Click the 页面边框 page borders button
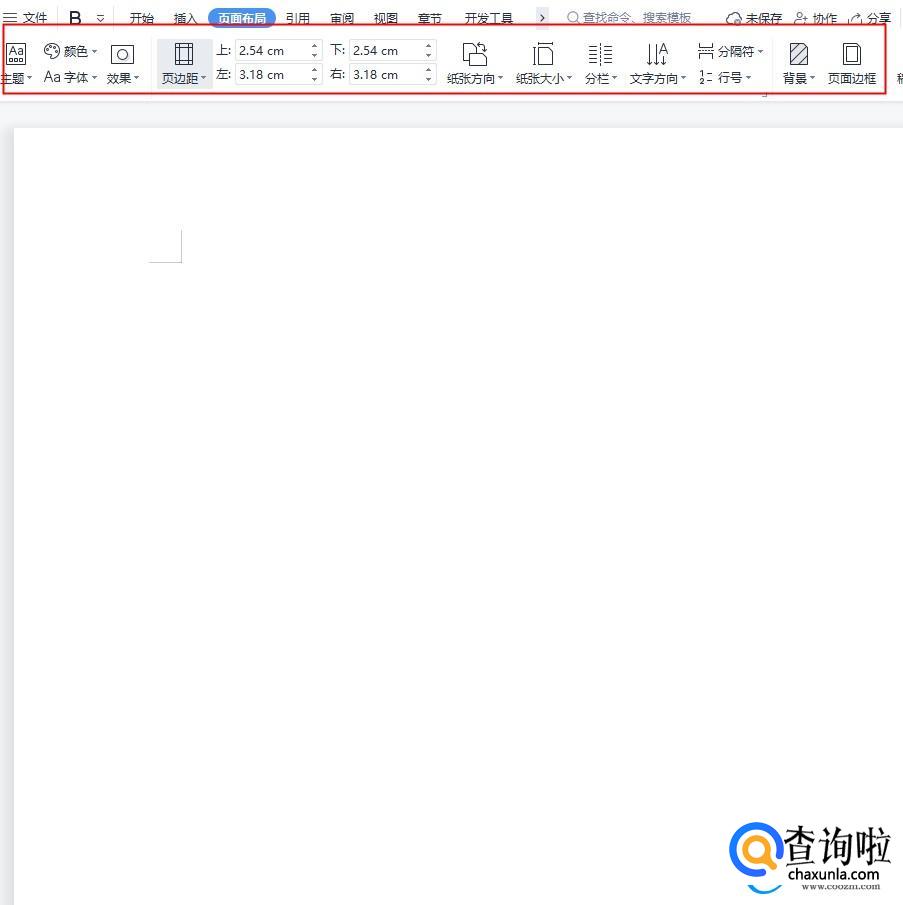Screen dimensions: 903x905 852,63
